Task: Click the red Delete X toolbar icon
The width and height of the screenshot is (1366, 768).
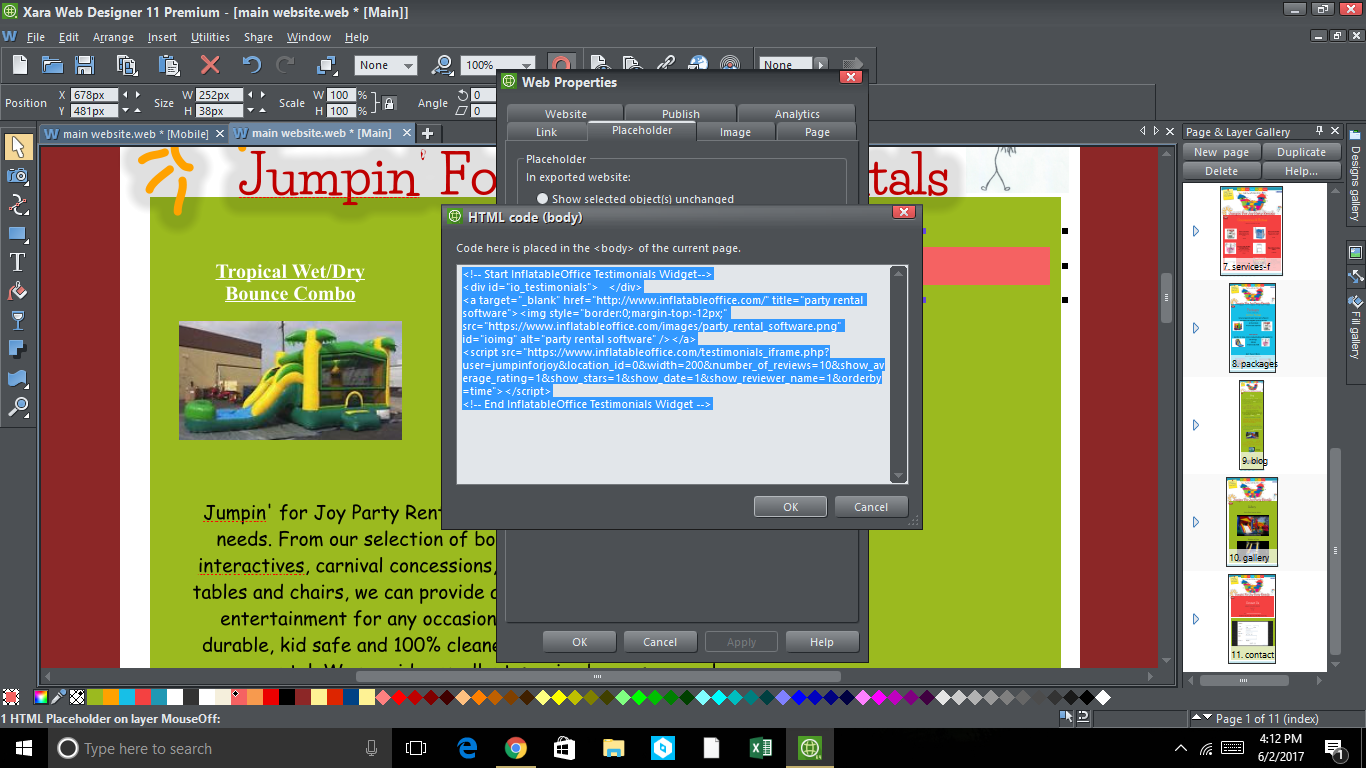Action: [210, 65]
